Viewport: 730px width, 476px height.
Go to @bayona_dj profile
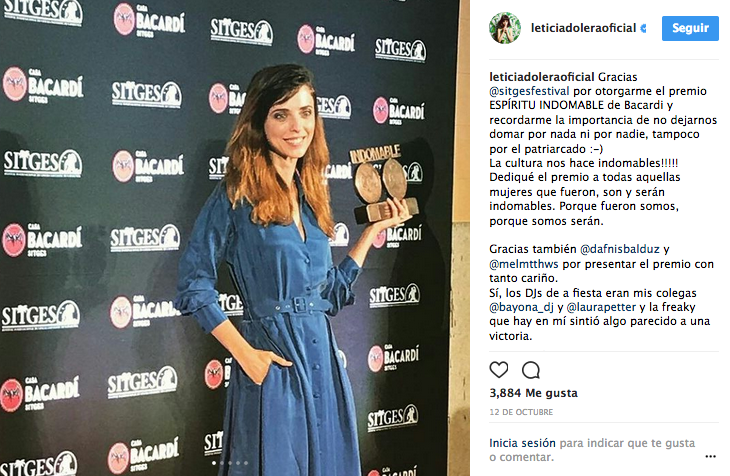pyautogui.click(x=521, y=307)
